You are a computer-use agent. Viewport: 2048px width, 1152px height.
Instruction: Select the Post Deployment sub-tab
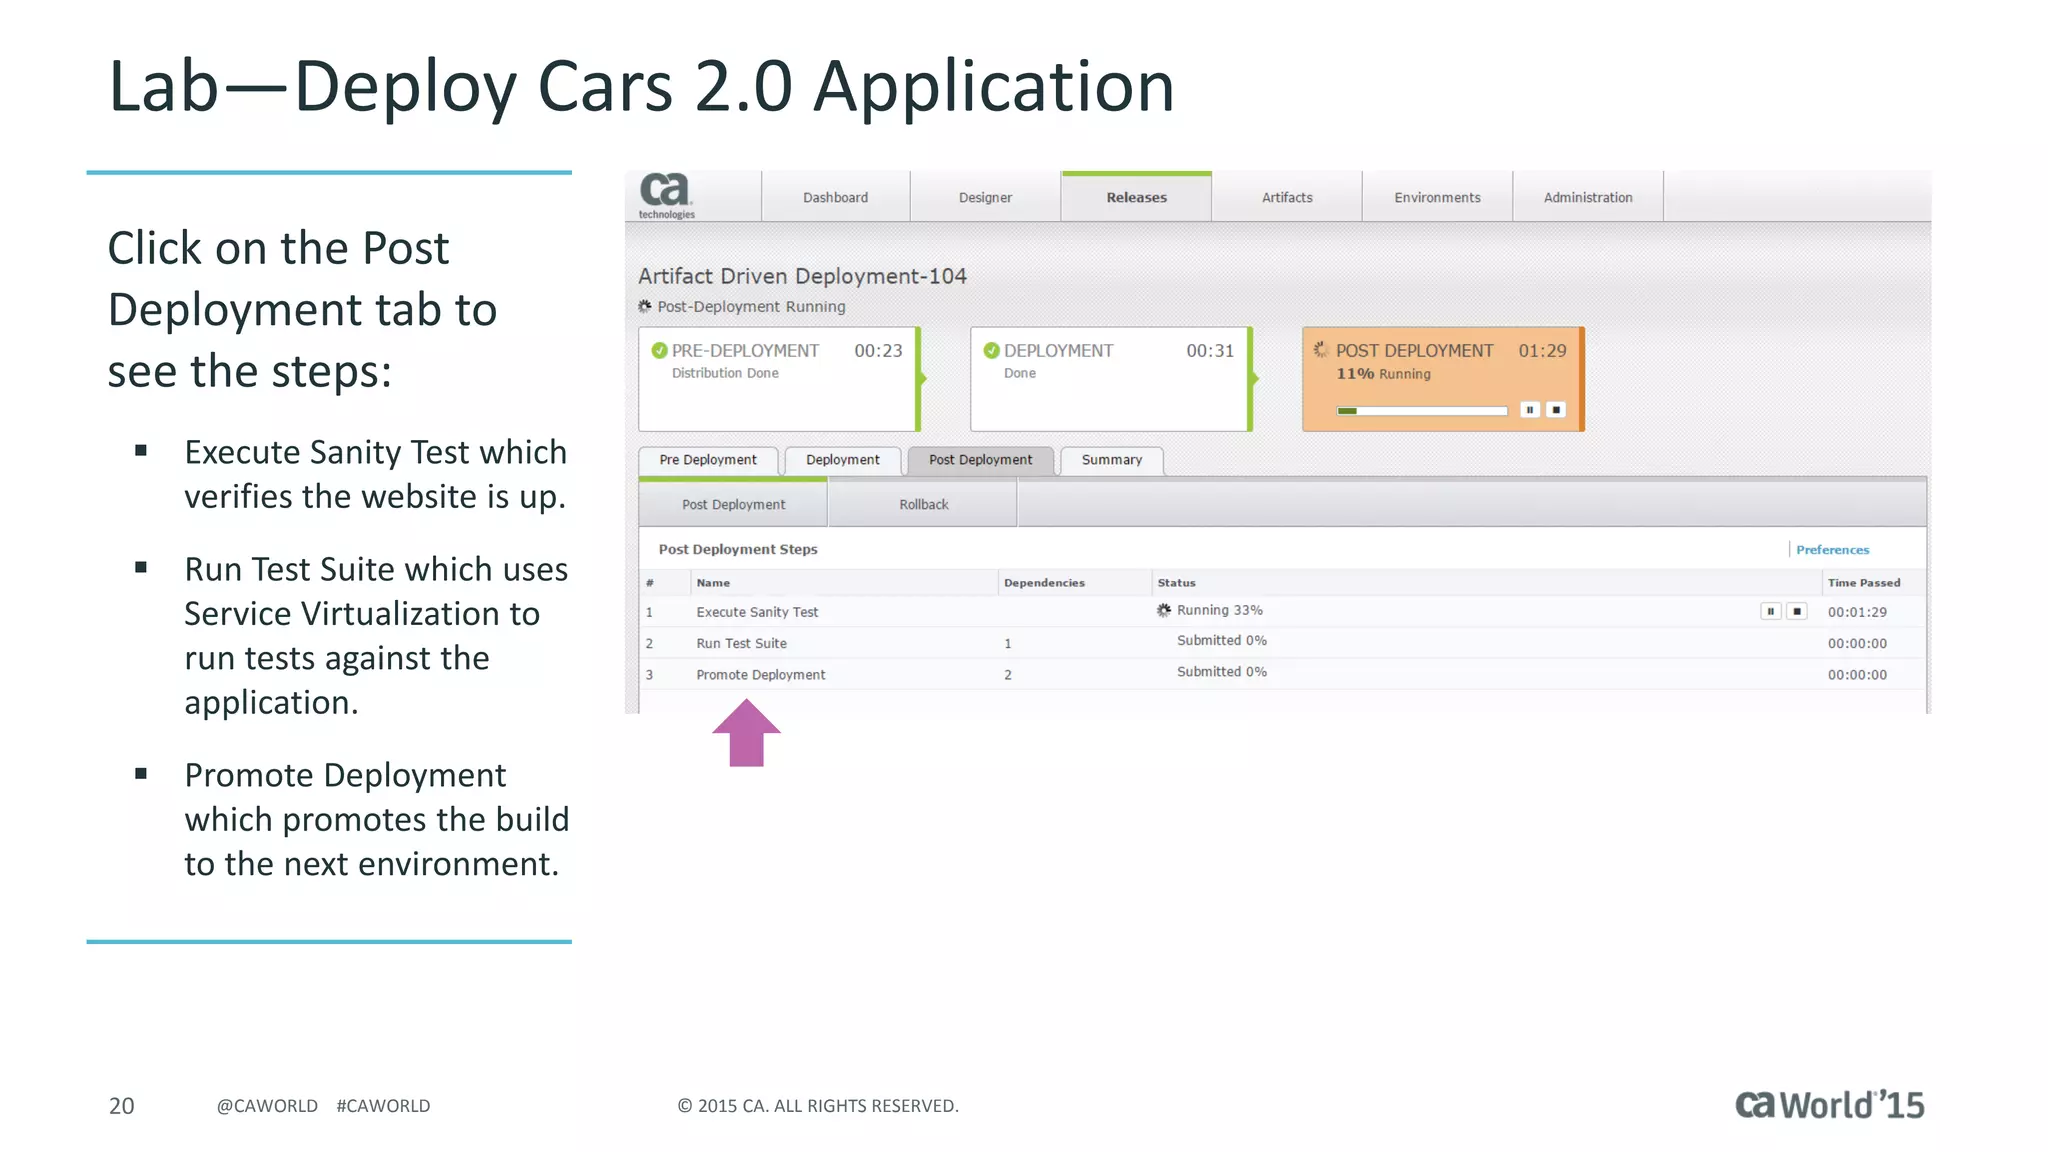coord(733,504)
